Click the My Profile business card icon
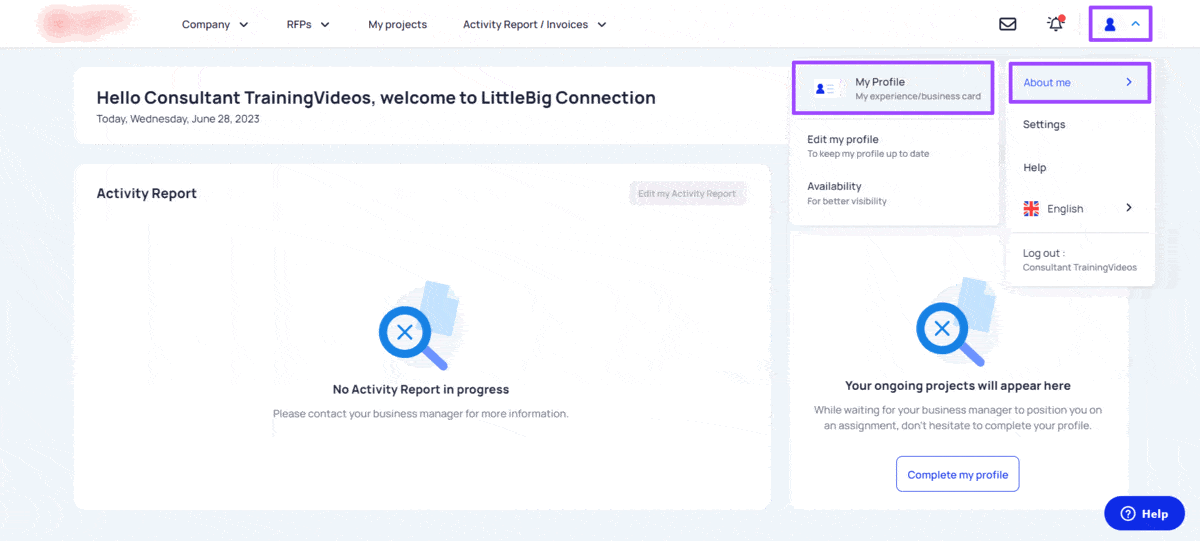The image size is (1200, 549). [x=828, y=88]
